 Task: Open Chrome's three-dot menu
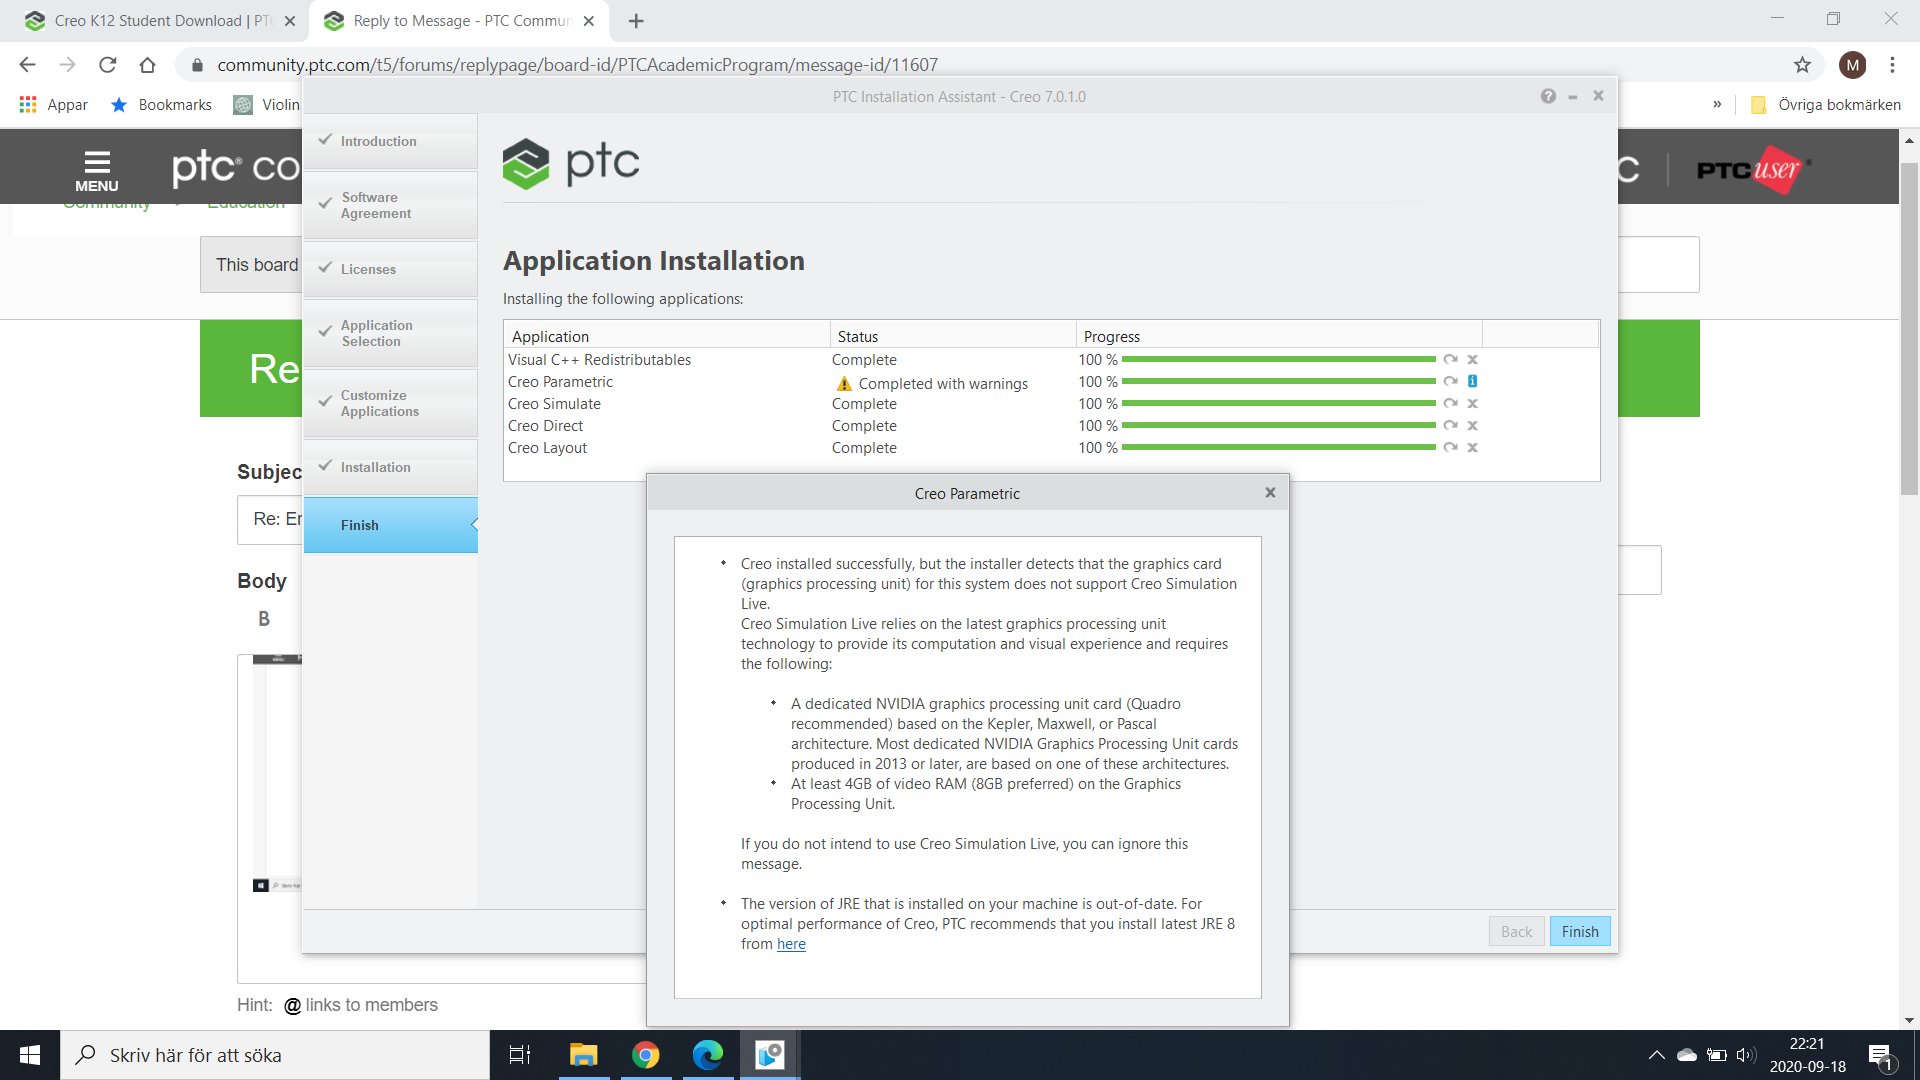tap(1892, 64)
